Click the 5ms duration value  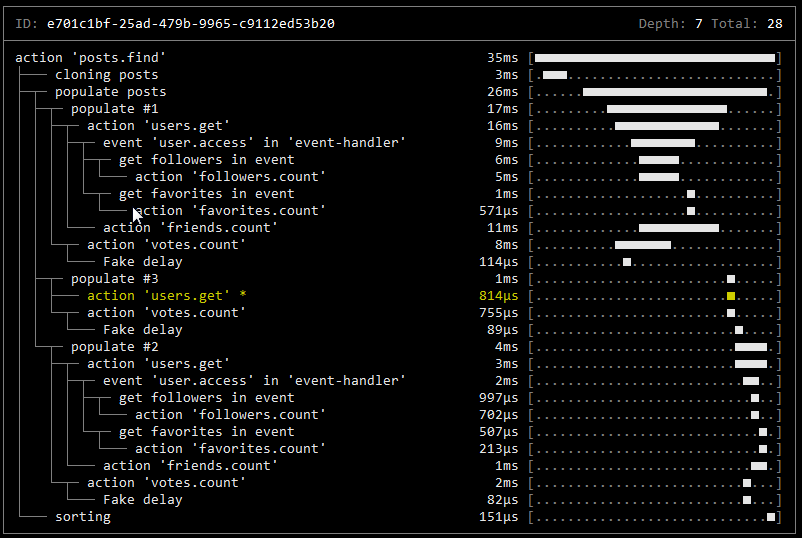[x=507, y=176]
